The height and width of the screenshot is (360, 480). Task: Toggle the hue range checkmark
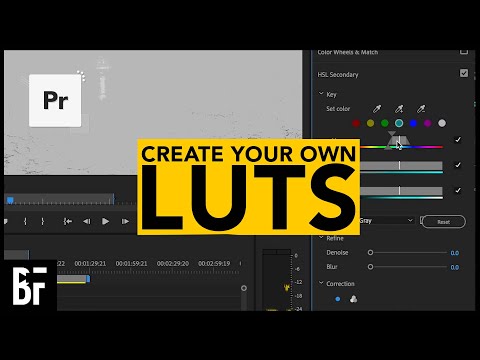click(x=458, y=140)
